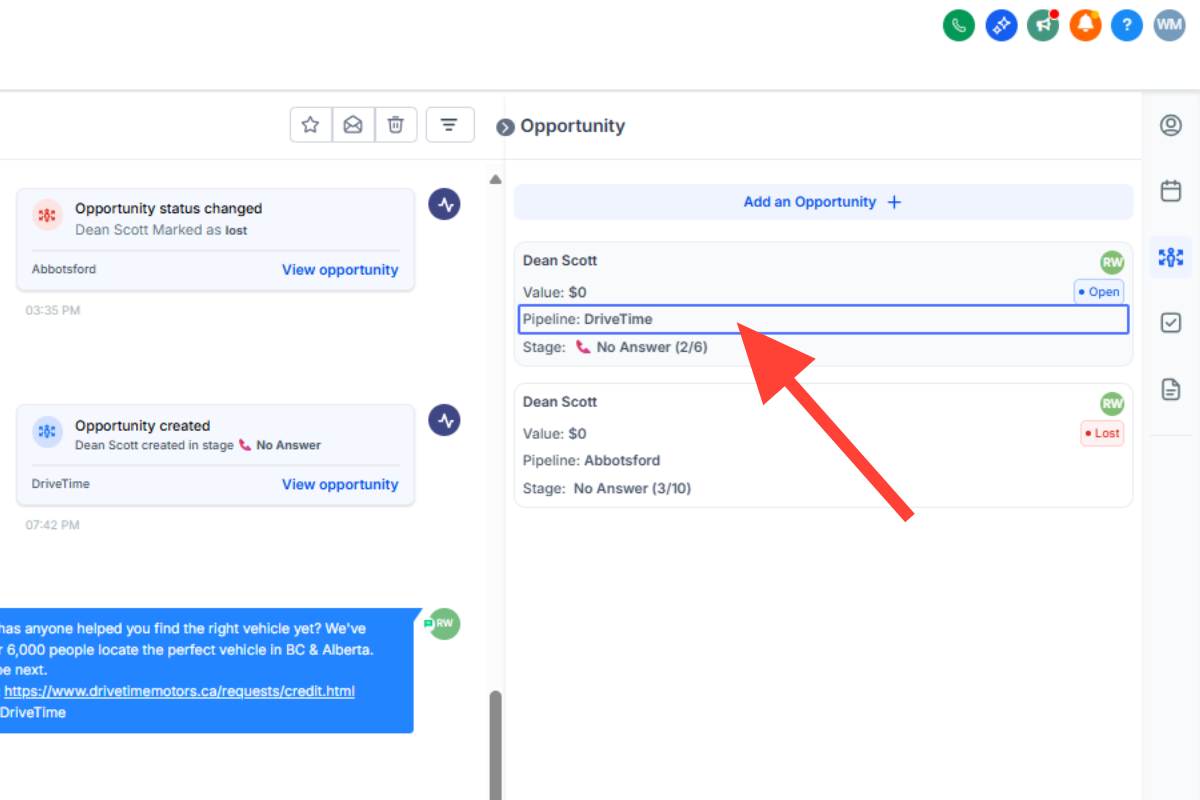Screen dimensions: 1200x800
Task: Click the blue help question mark icon
Action: [x=1127, y=25]
